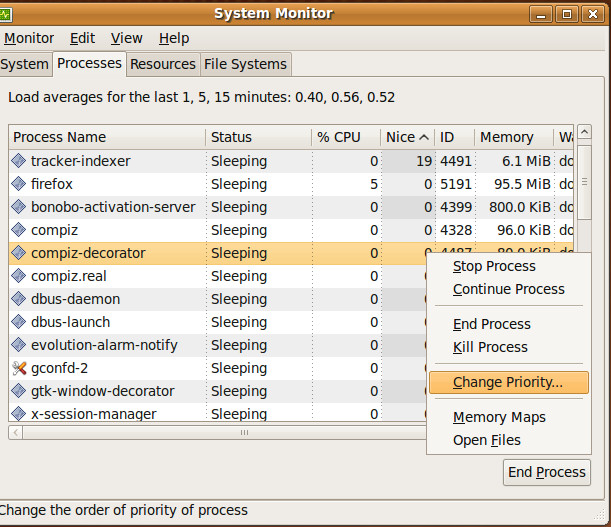Maximize the System Monitor window

567,14
